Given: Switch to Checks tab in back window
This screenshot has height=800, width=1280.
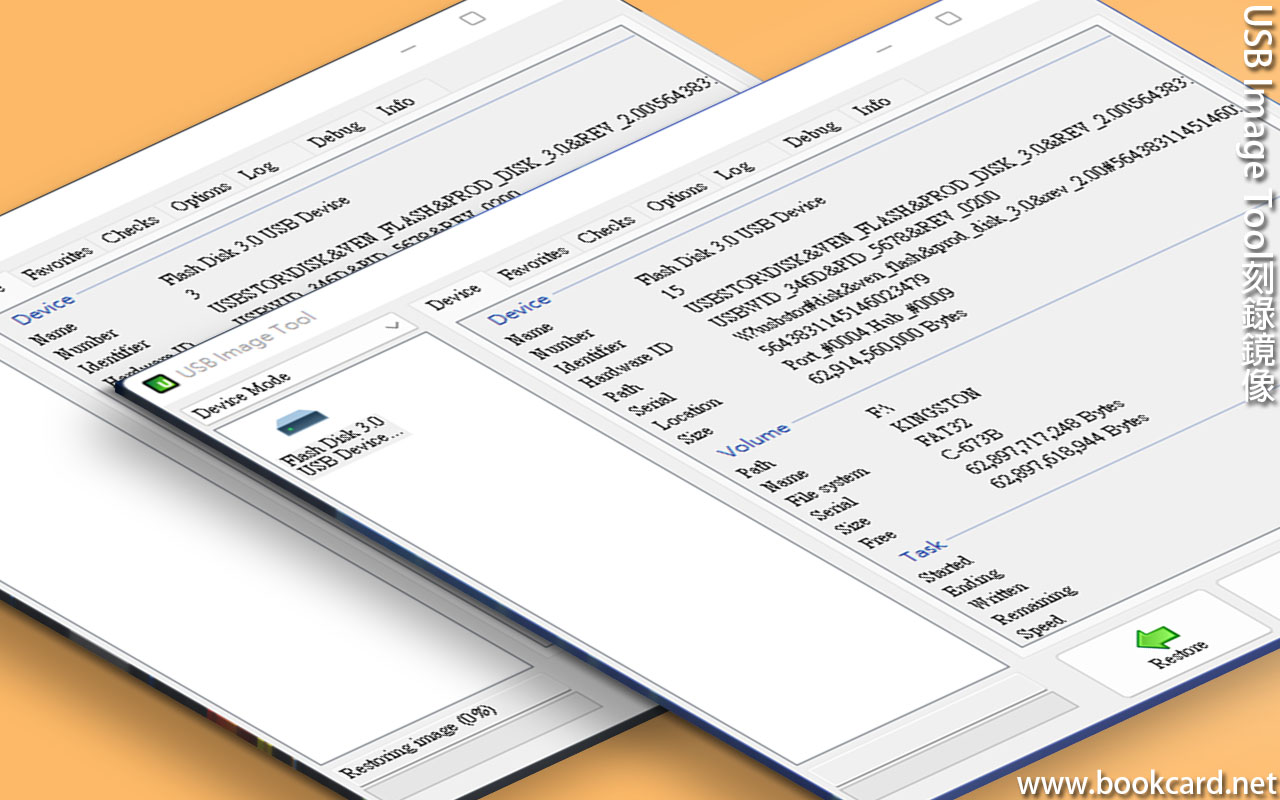Looking at the screenshot, I should click(130, 229).
